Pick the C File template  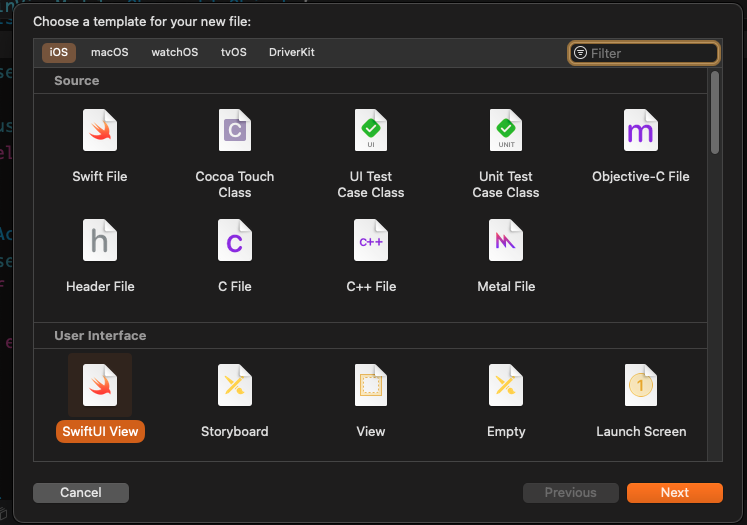234,241
